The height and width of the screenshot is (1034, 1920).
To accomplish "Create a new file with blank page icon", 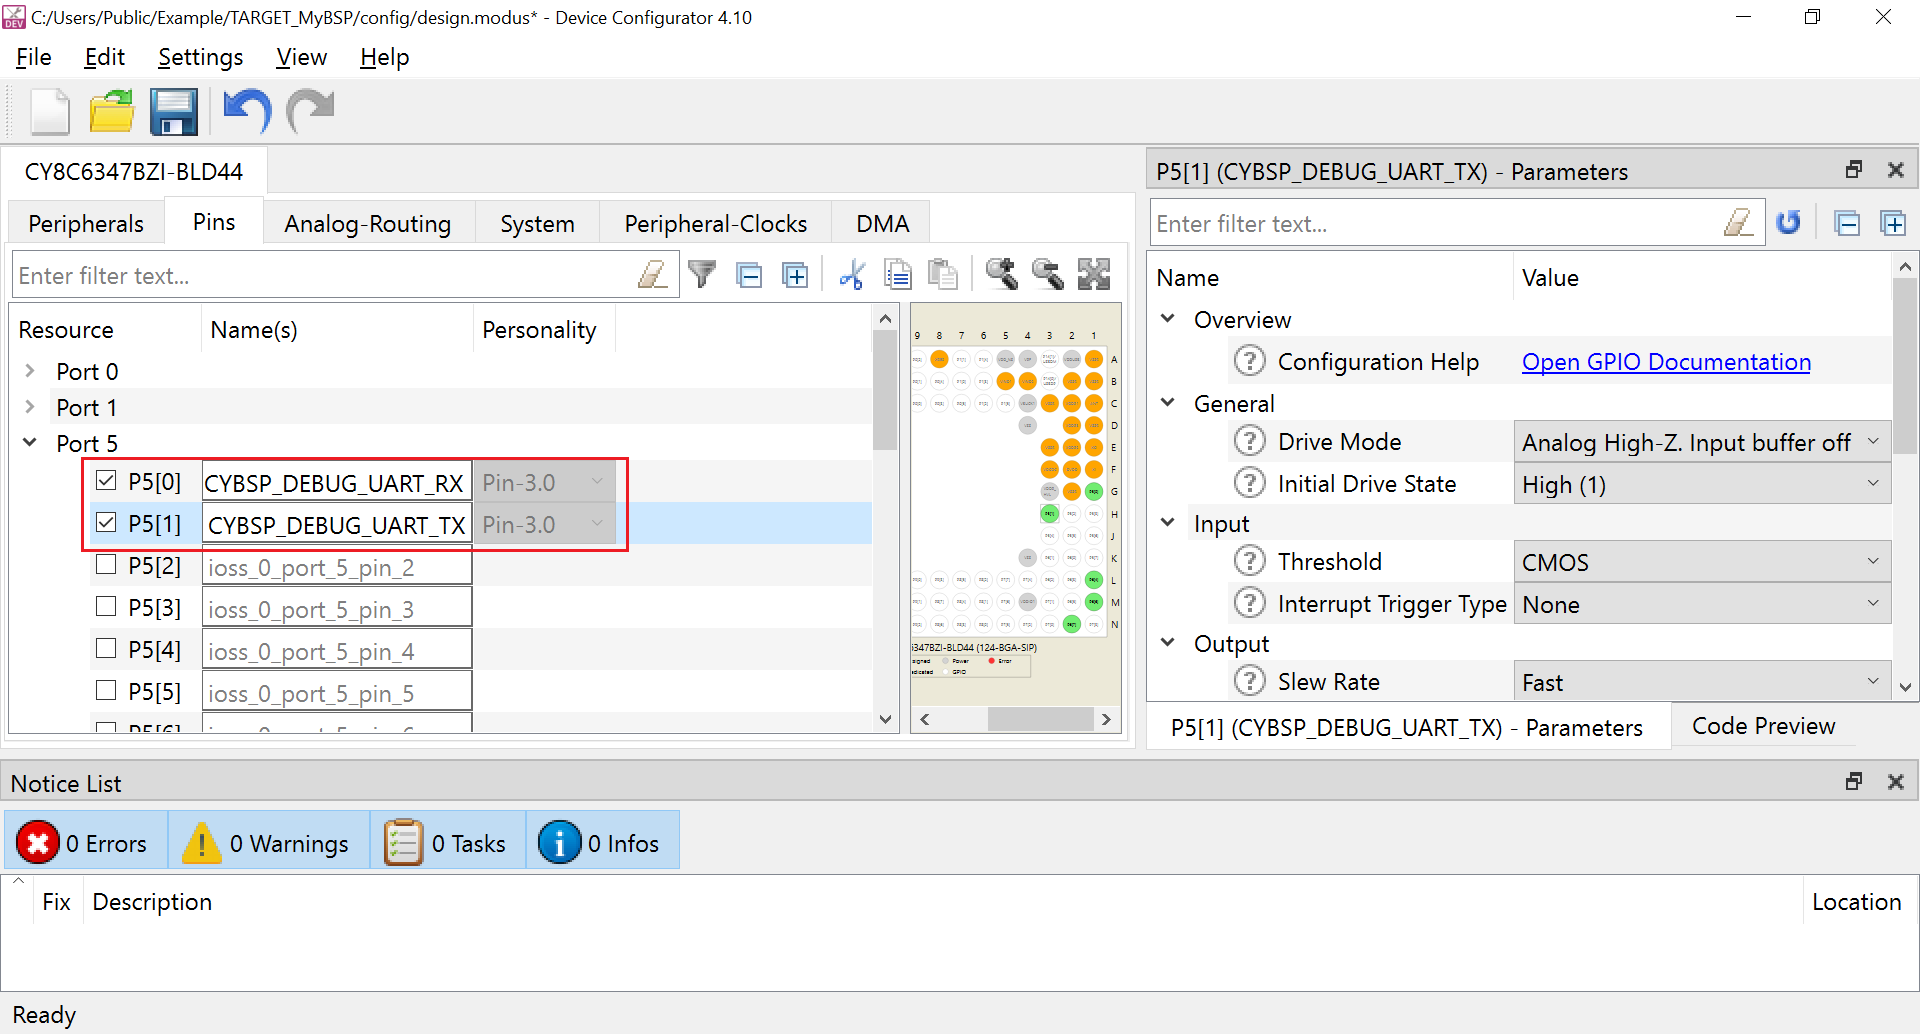I will 50,111.
